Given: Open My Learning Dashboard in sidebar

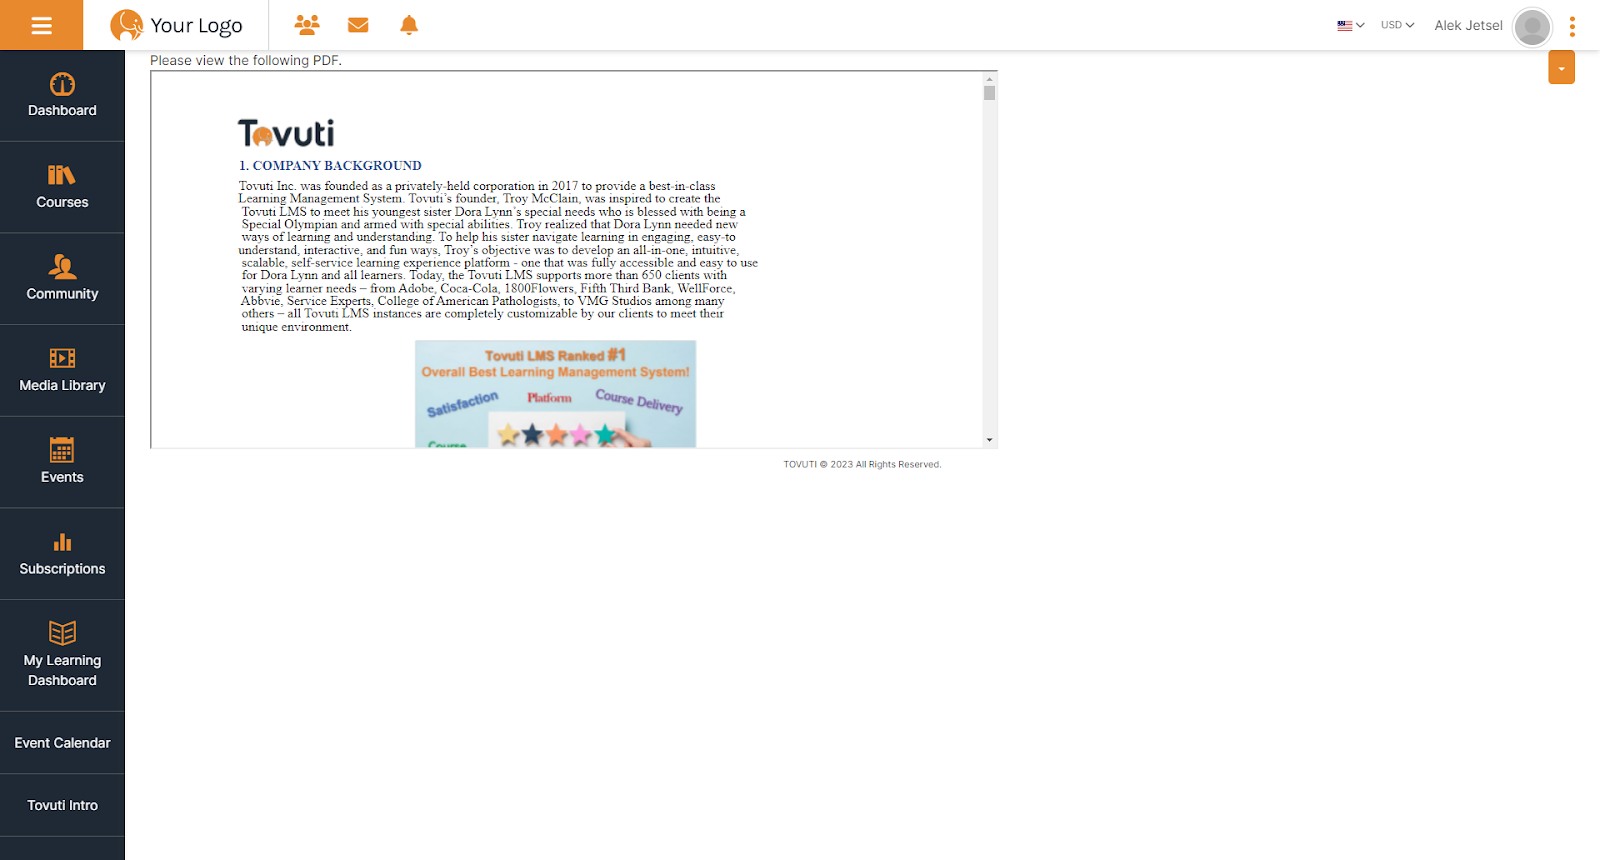Looking at the screenshot, I should pyautogui.click(x=62, y=656).
